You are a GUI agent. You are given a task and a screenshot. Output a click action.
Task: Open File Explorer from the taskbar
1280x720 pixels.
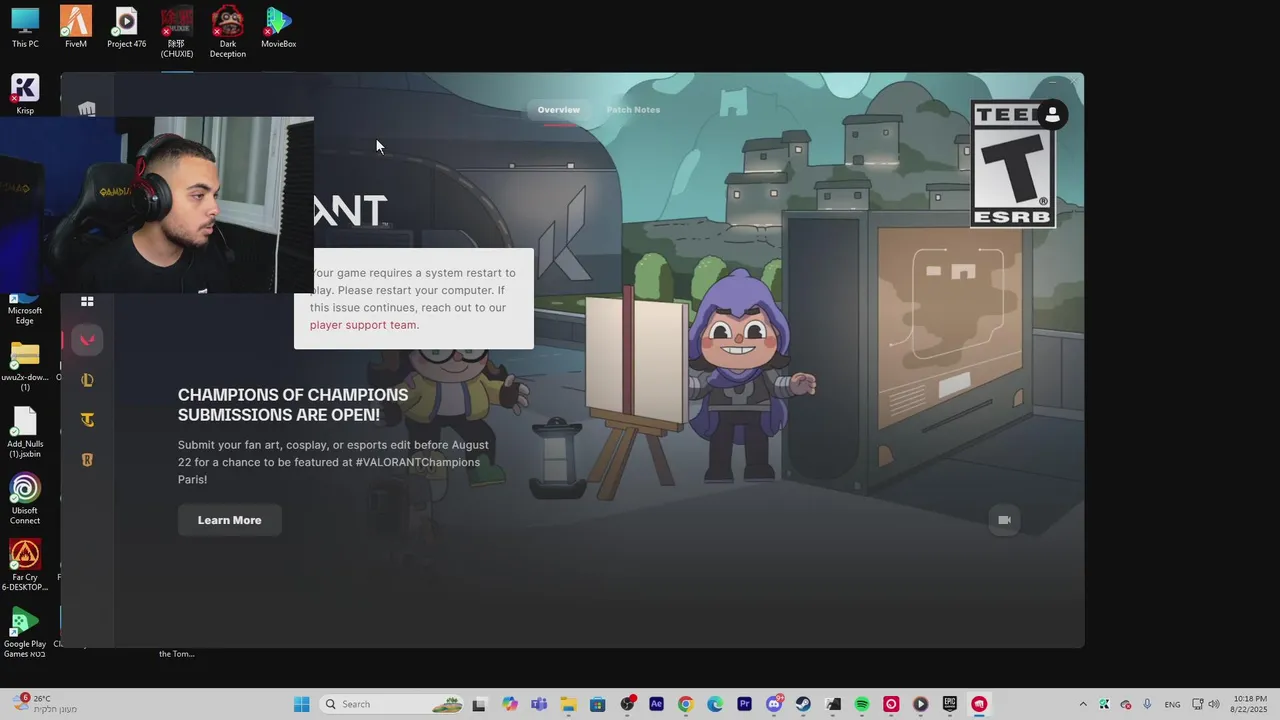(568, 704)
